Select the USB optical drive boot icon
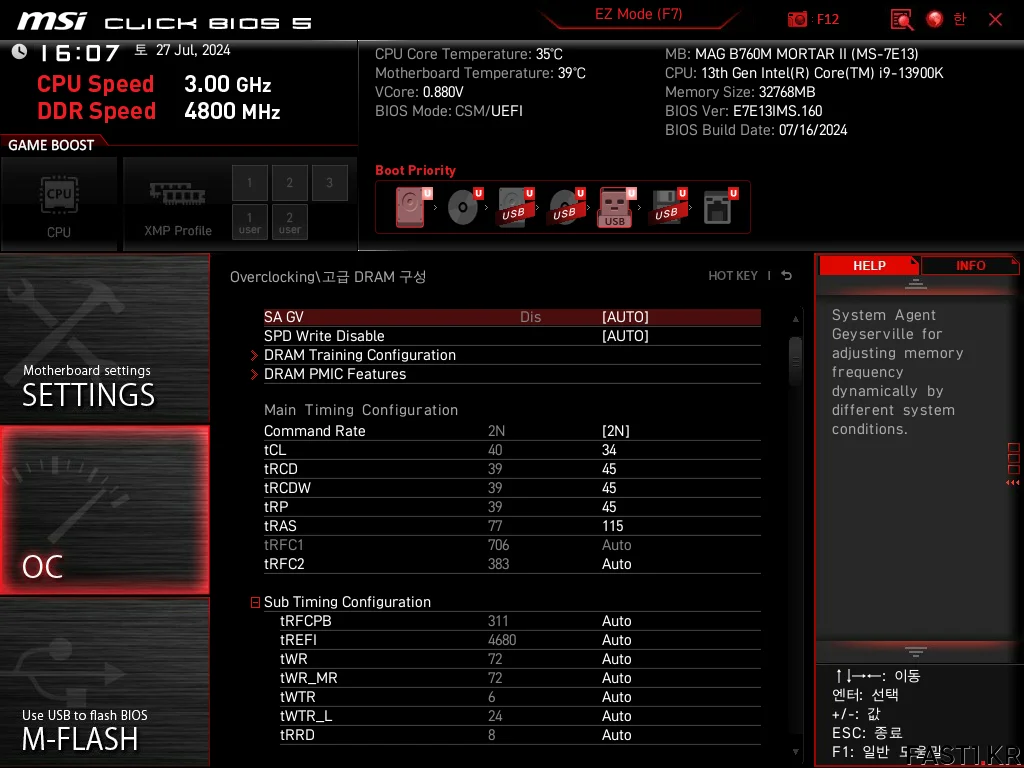 pos(566,207)
